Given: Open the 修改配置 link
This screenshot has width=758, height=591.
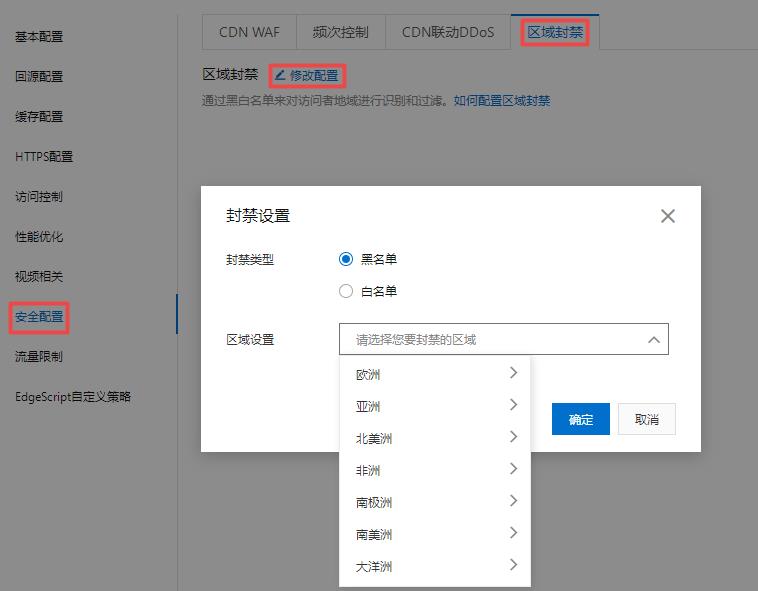Looking at the screenshot, I should [314, 75].
